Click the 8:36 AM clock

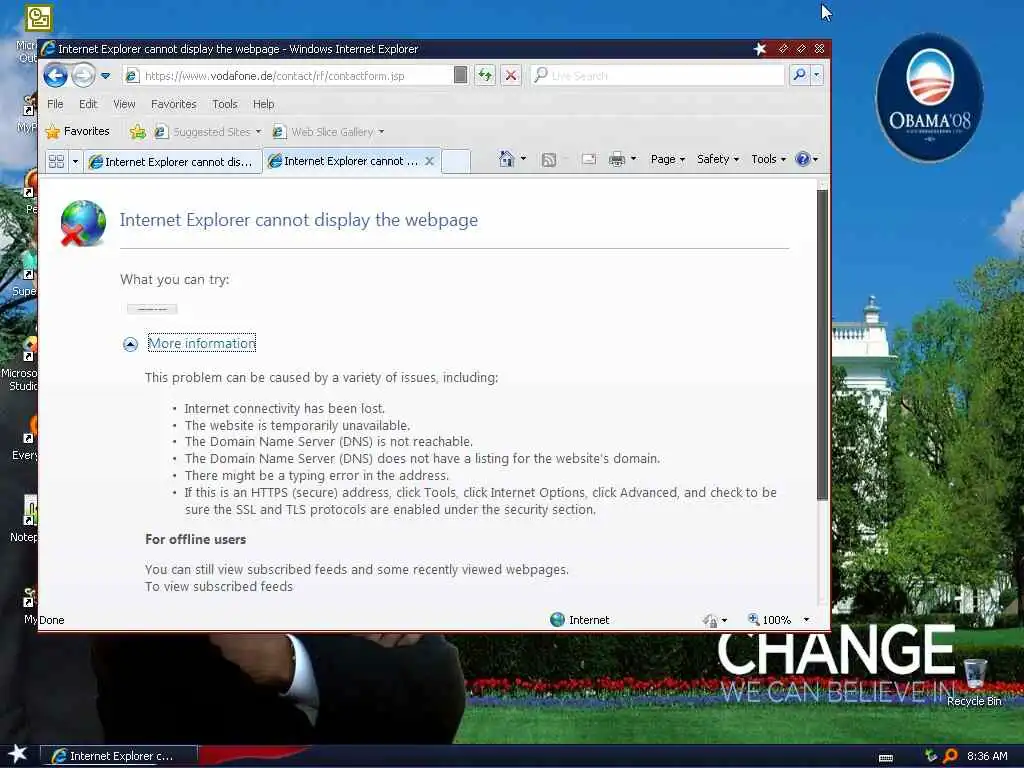987,756
